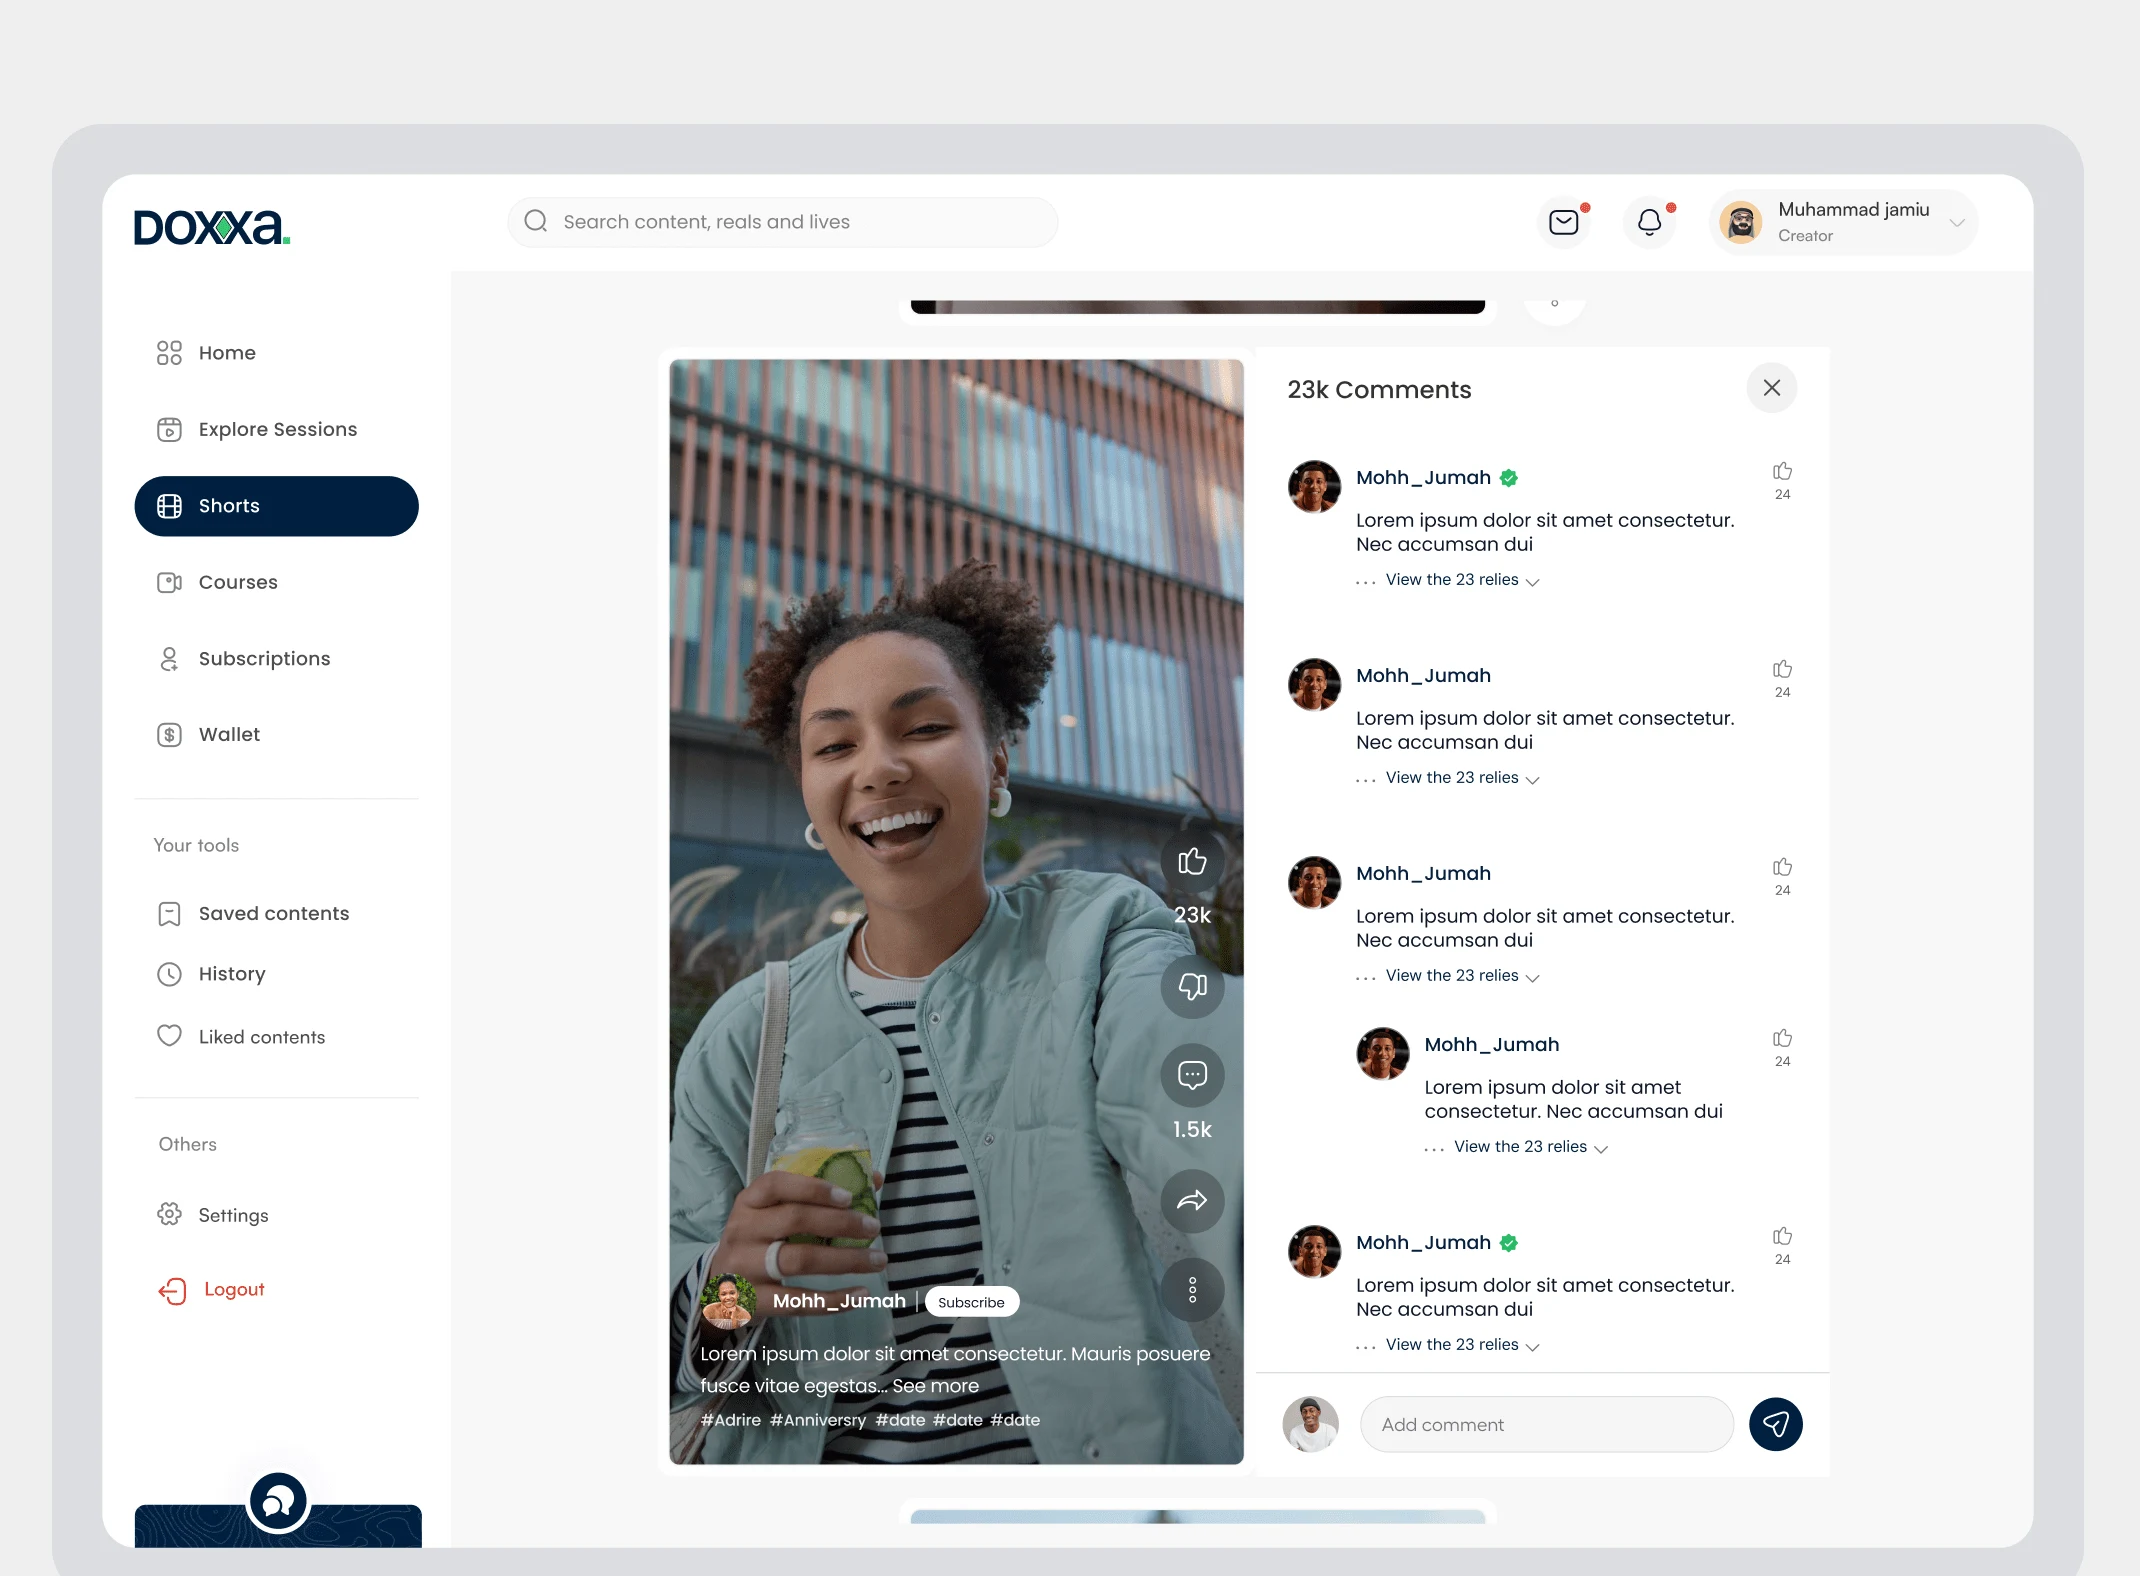2140x1576 pixels.
Task: Go to Home in sidebar
Action: tap(276, 353)
